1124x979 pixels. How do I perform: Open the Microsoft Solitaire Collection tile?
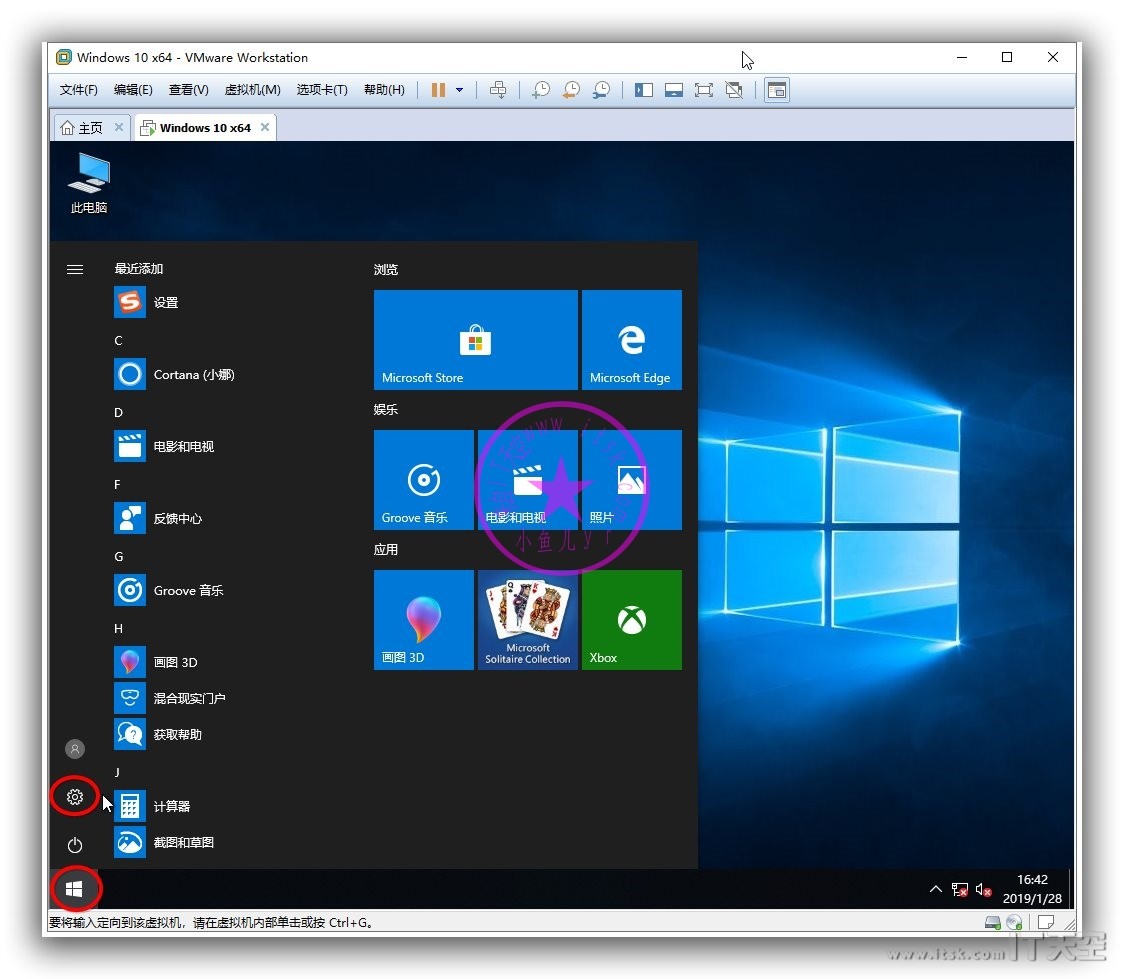[528, 620]
